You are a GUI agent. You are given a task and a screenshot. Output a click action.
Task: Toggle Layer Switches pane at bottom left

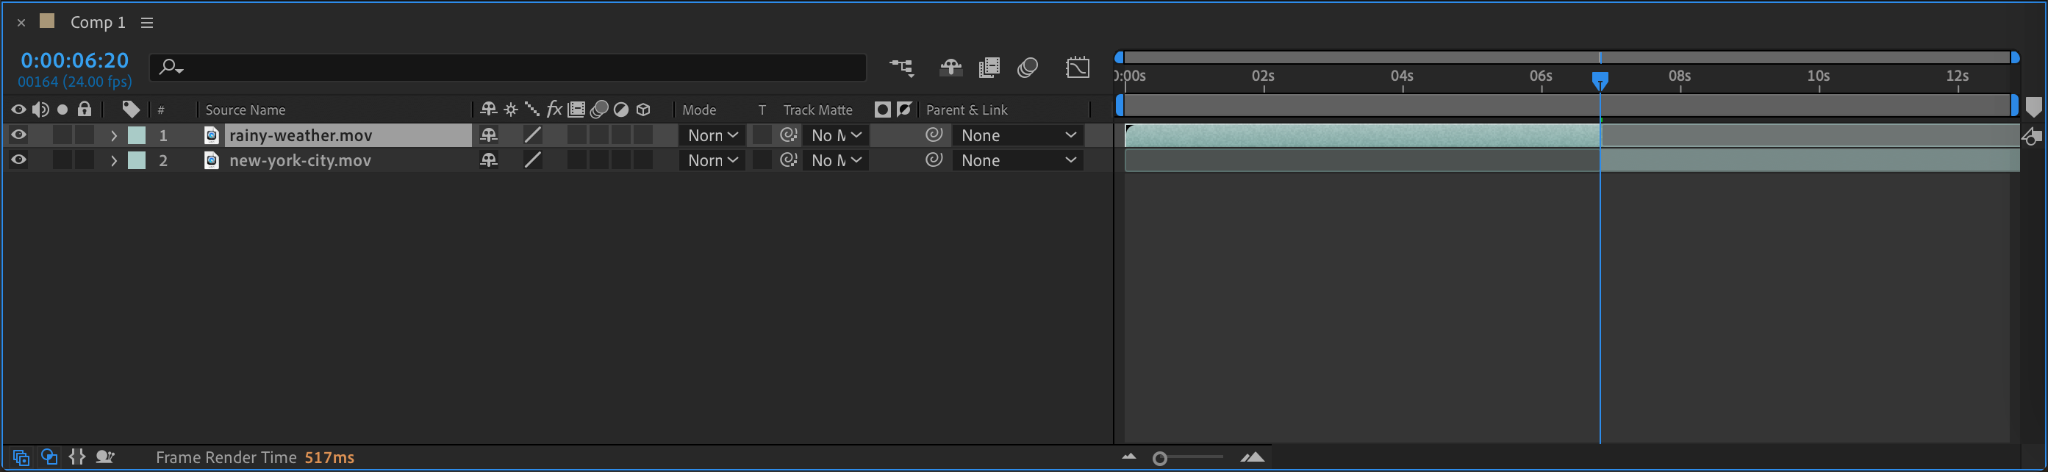pyautogui.click(x=21, y=457)
